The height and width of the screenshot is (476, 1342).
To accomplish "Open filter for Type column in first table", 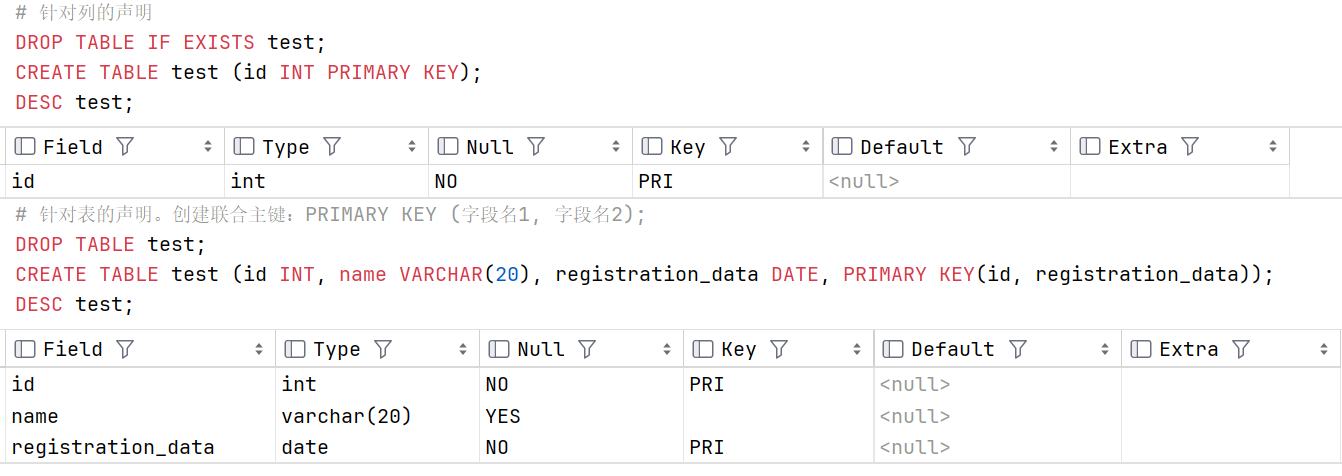I will [x=332, y=147].
